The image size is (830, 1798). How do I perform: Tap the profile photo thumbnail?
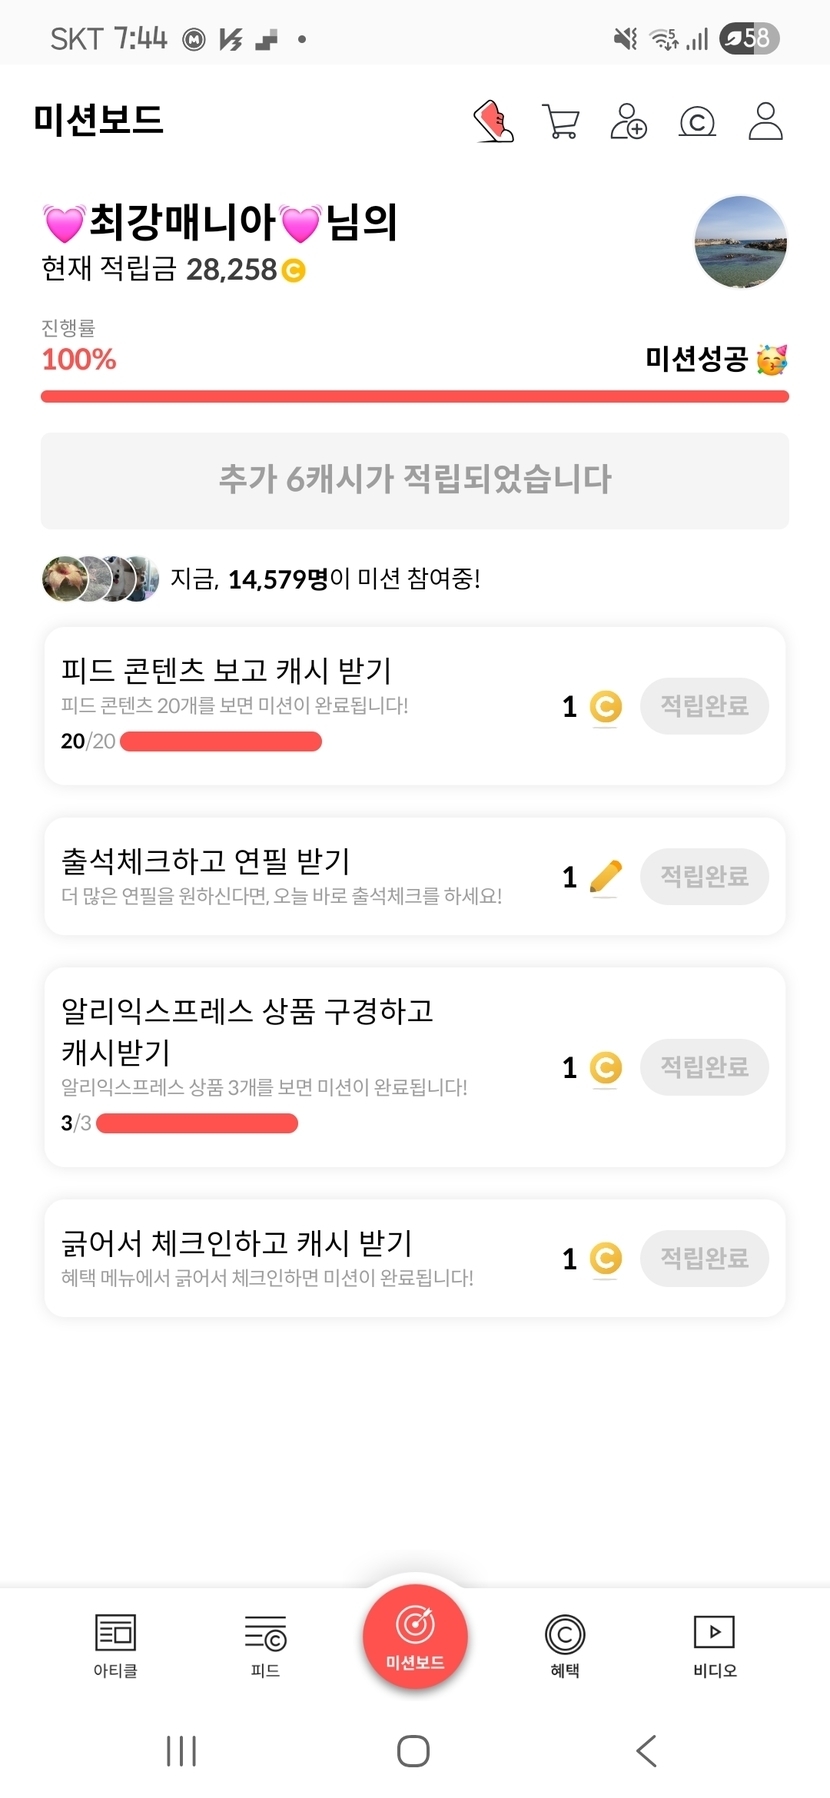tap(740, 242)
